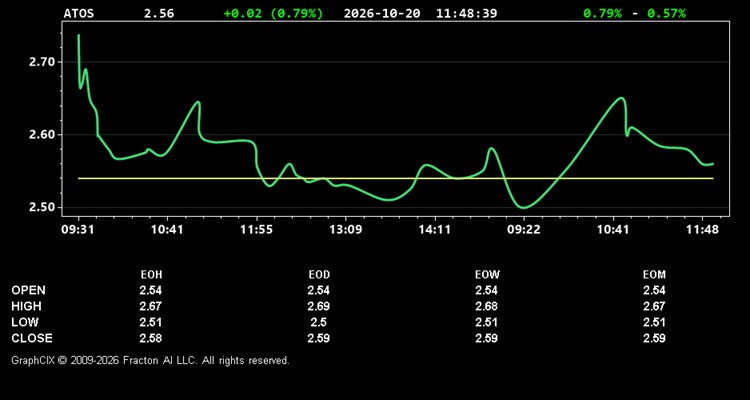Select the 2.50 price axis label
This screenshot has height=400, width=750.
tap(42, 208)
